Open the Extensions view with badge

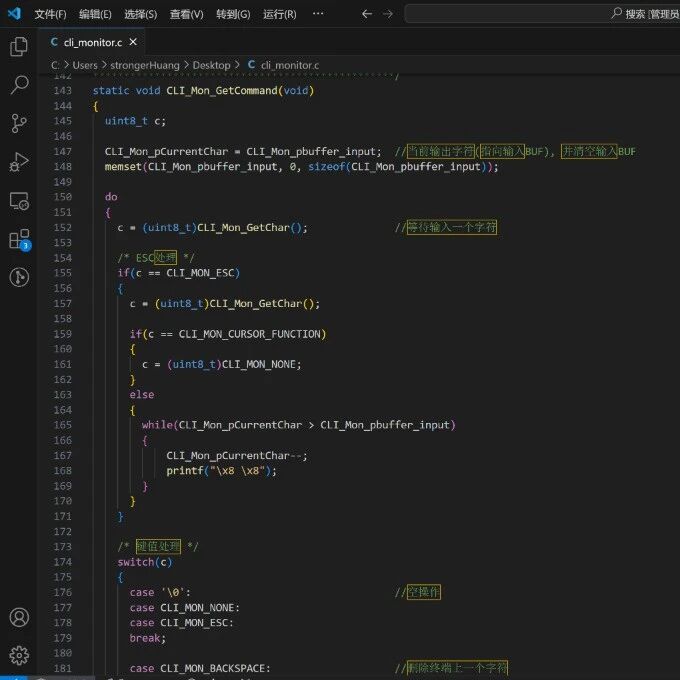[x=18, y=240]
